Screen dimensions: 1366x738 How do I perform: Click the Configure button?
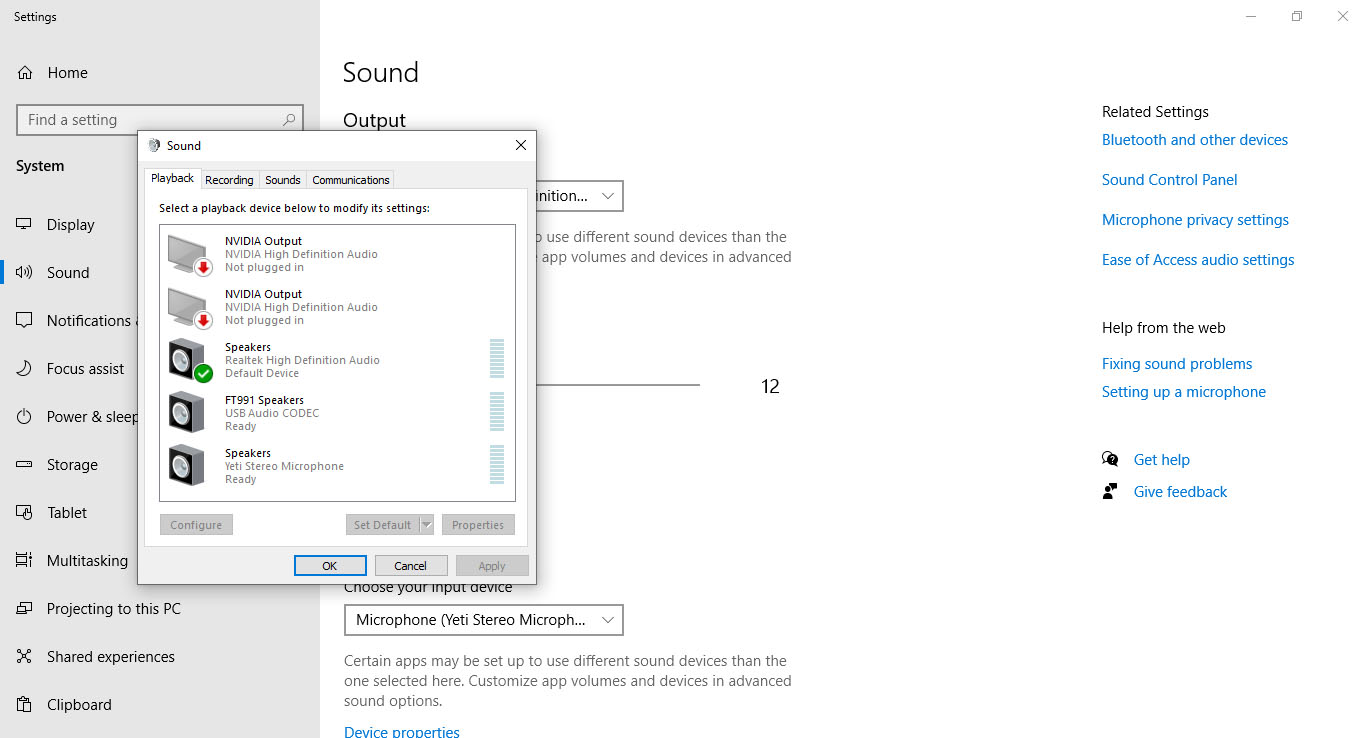tap(196, 525)
